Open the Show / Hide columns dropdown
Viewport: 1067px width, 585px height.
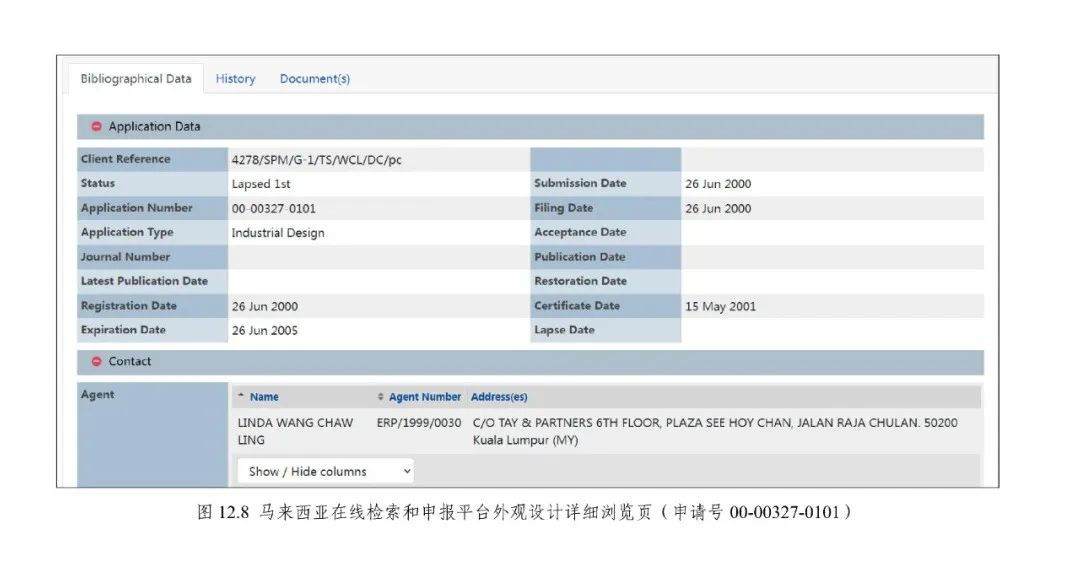[325, 471]
